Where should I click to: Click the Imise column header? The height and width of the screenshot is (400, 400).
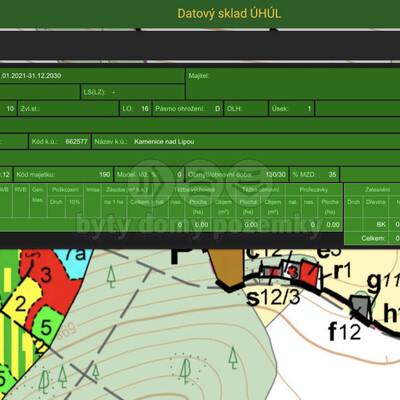point(93,189)
